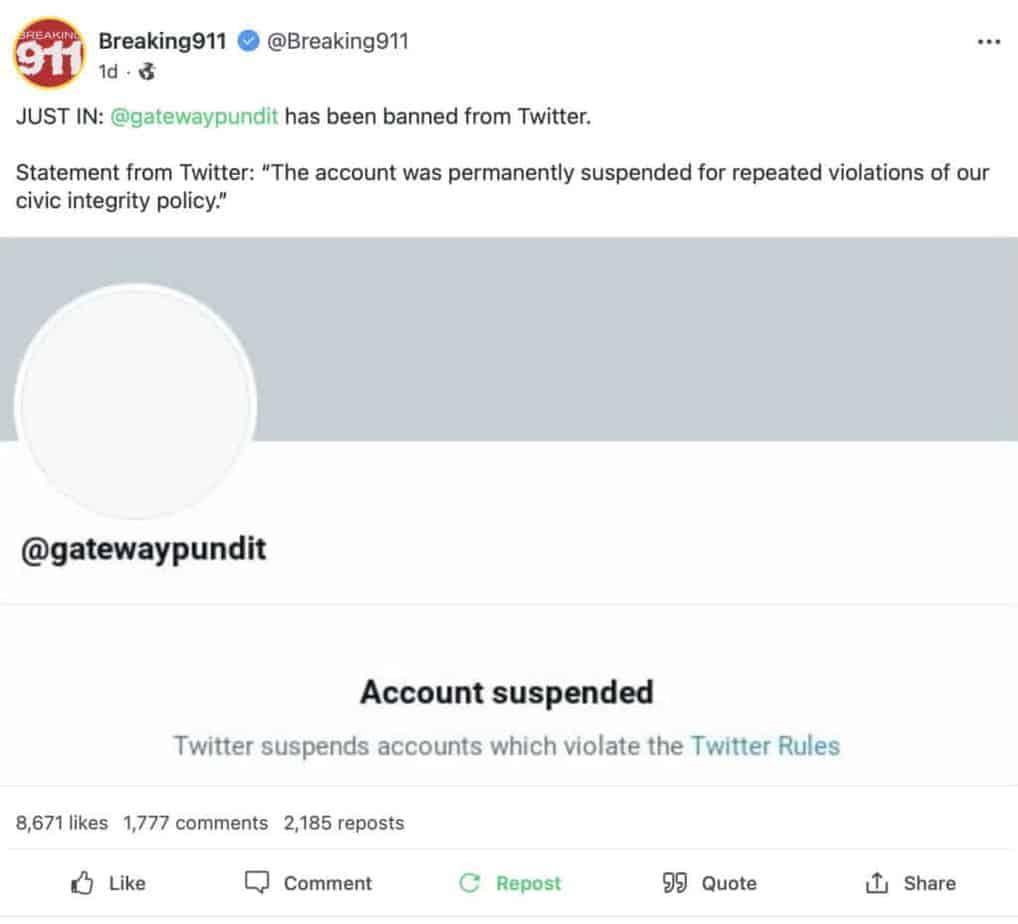
Task: Click the globe visibility icon
Action: click(147, 71)
